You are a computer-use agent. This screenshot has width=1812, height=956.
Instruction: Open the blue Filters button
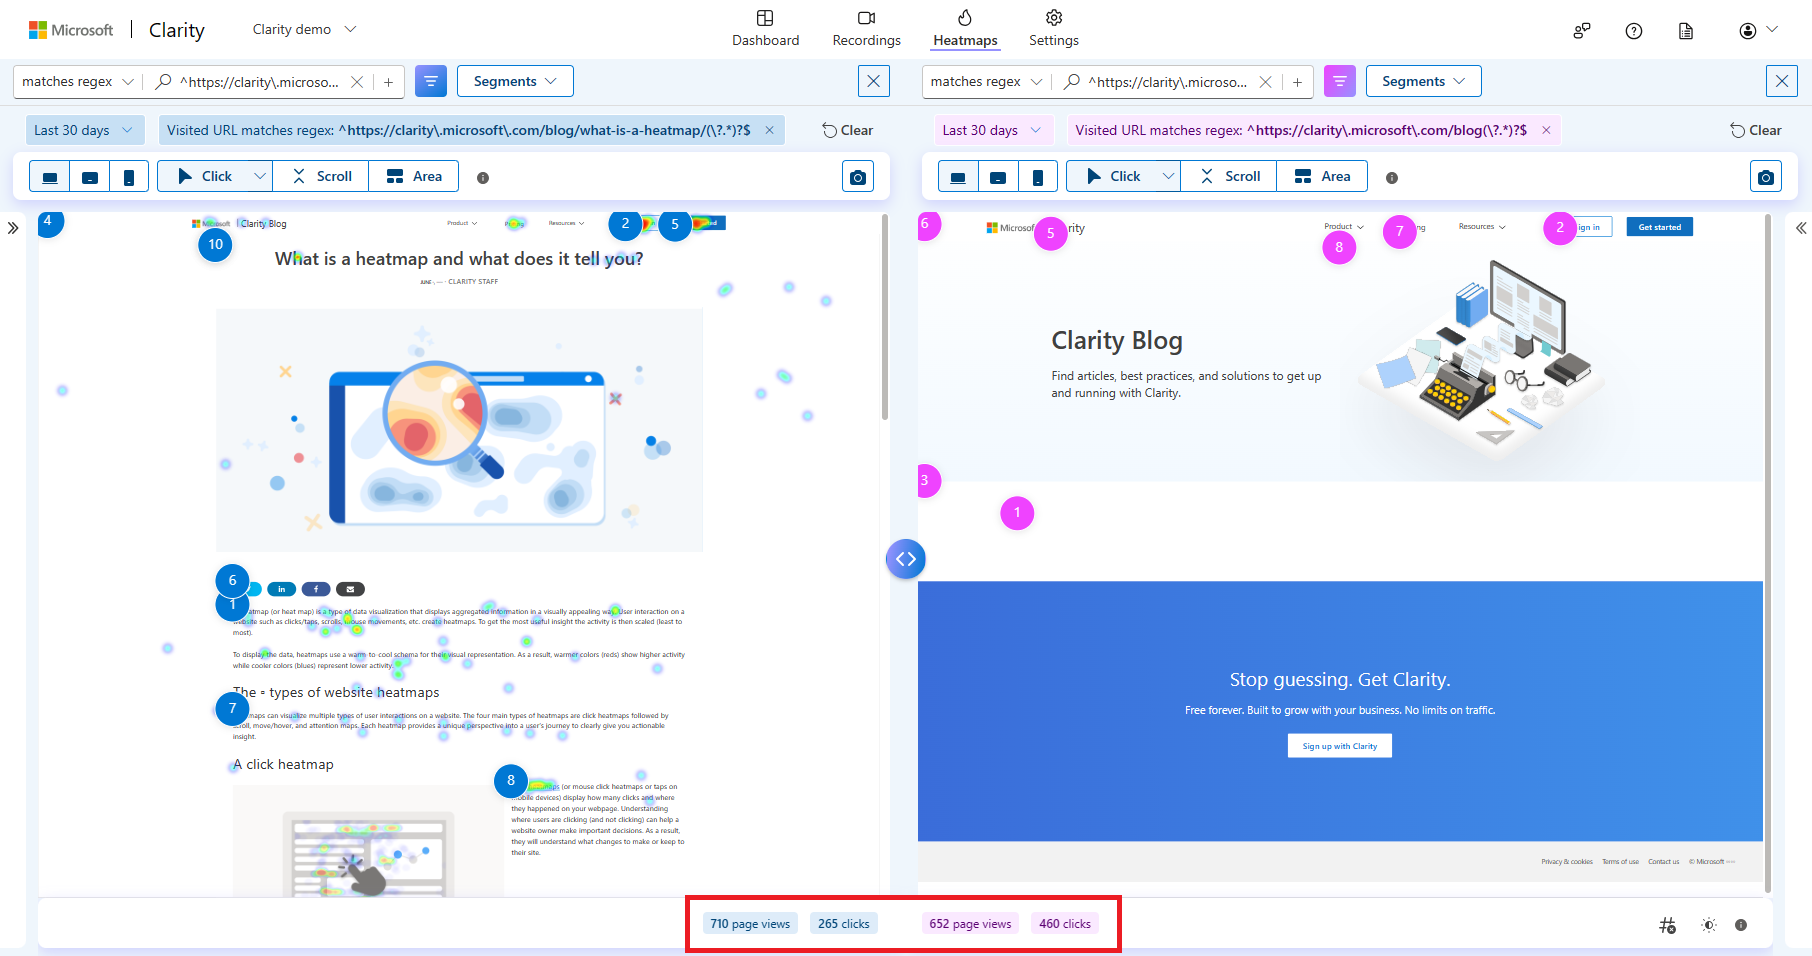[431, 81]
